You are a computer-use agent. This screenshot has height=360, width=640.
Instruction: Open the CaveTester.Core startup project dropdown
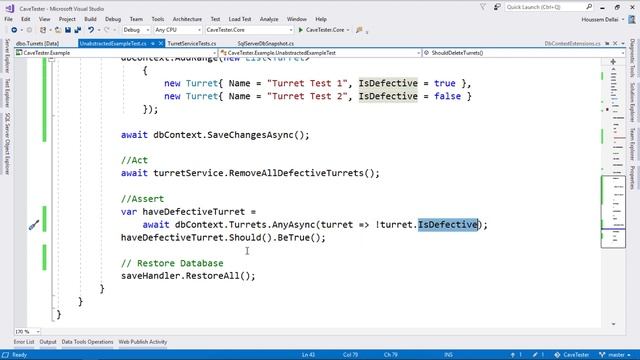tap(249, 30)
